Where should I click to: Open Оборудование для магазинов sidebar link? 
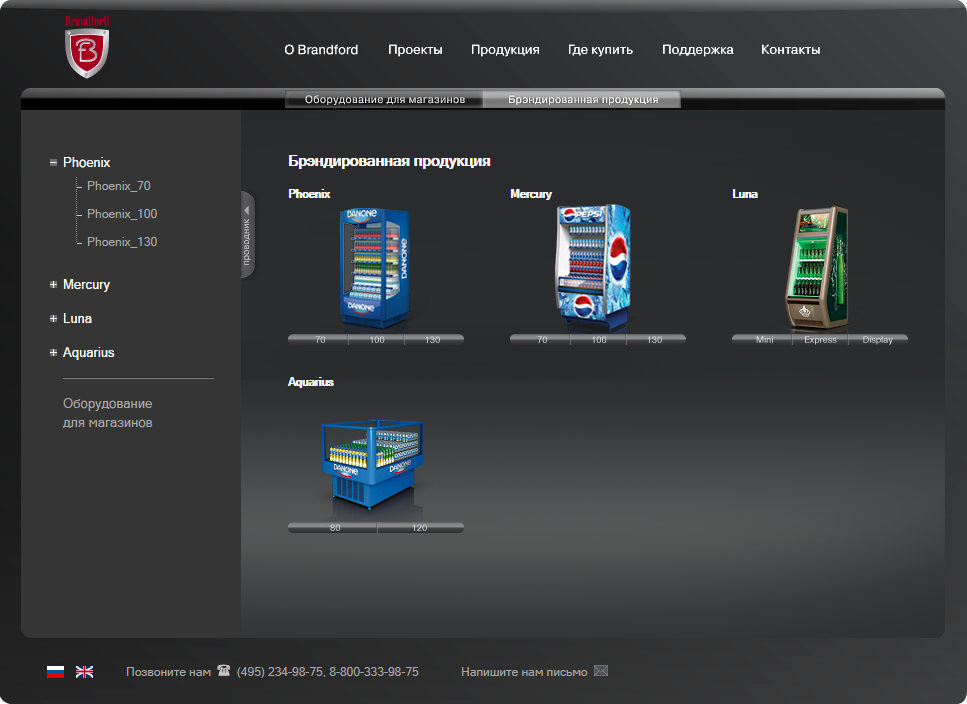coord(107,413)
